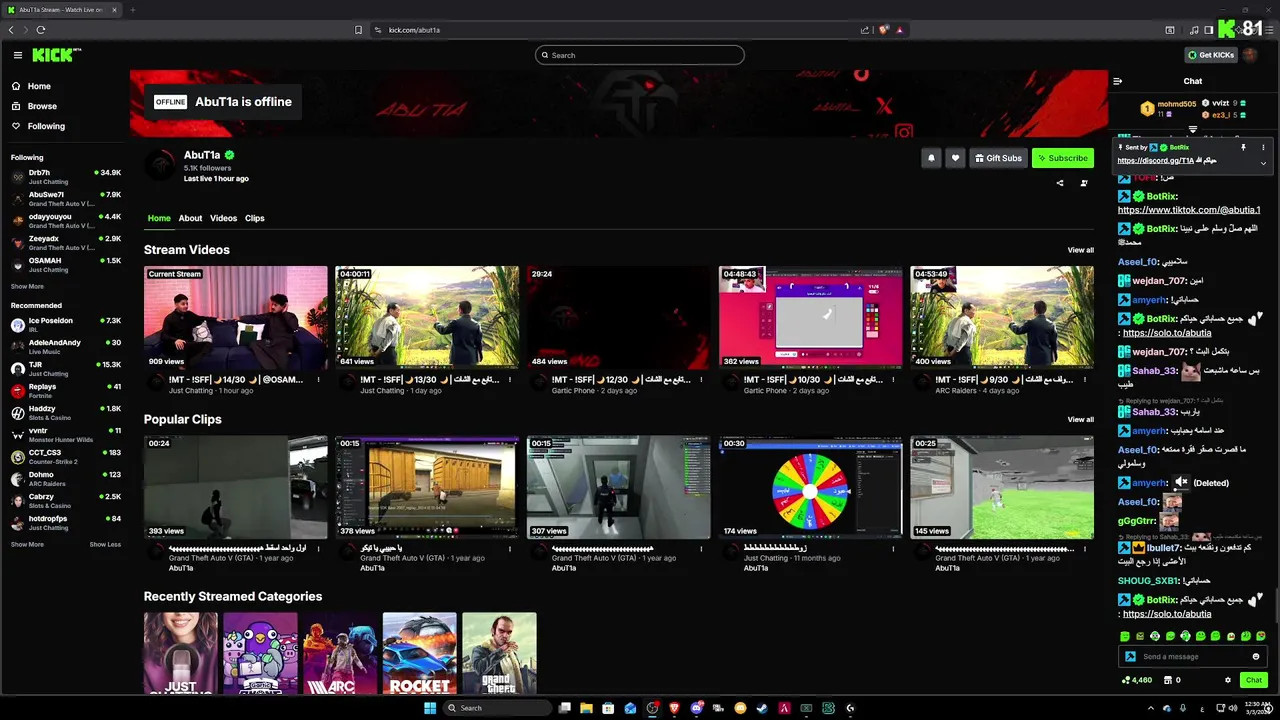This screenshot has width=1280, height=720.
Task: Open the Windows Start button
Action: pos(430,708)
